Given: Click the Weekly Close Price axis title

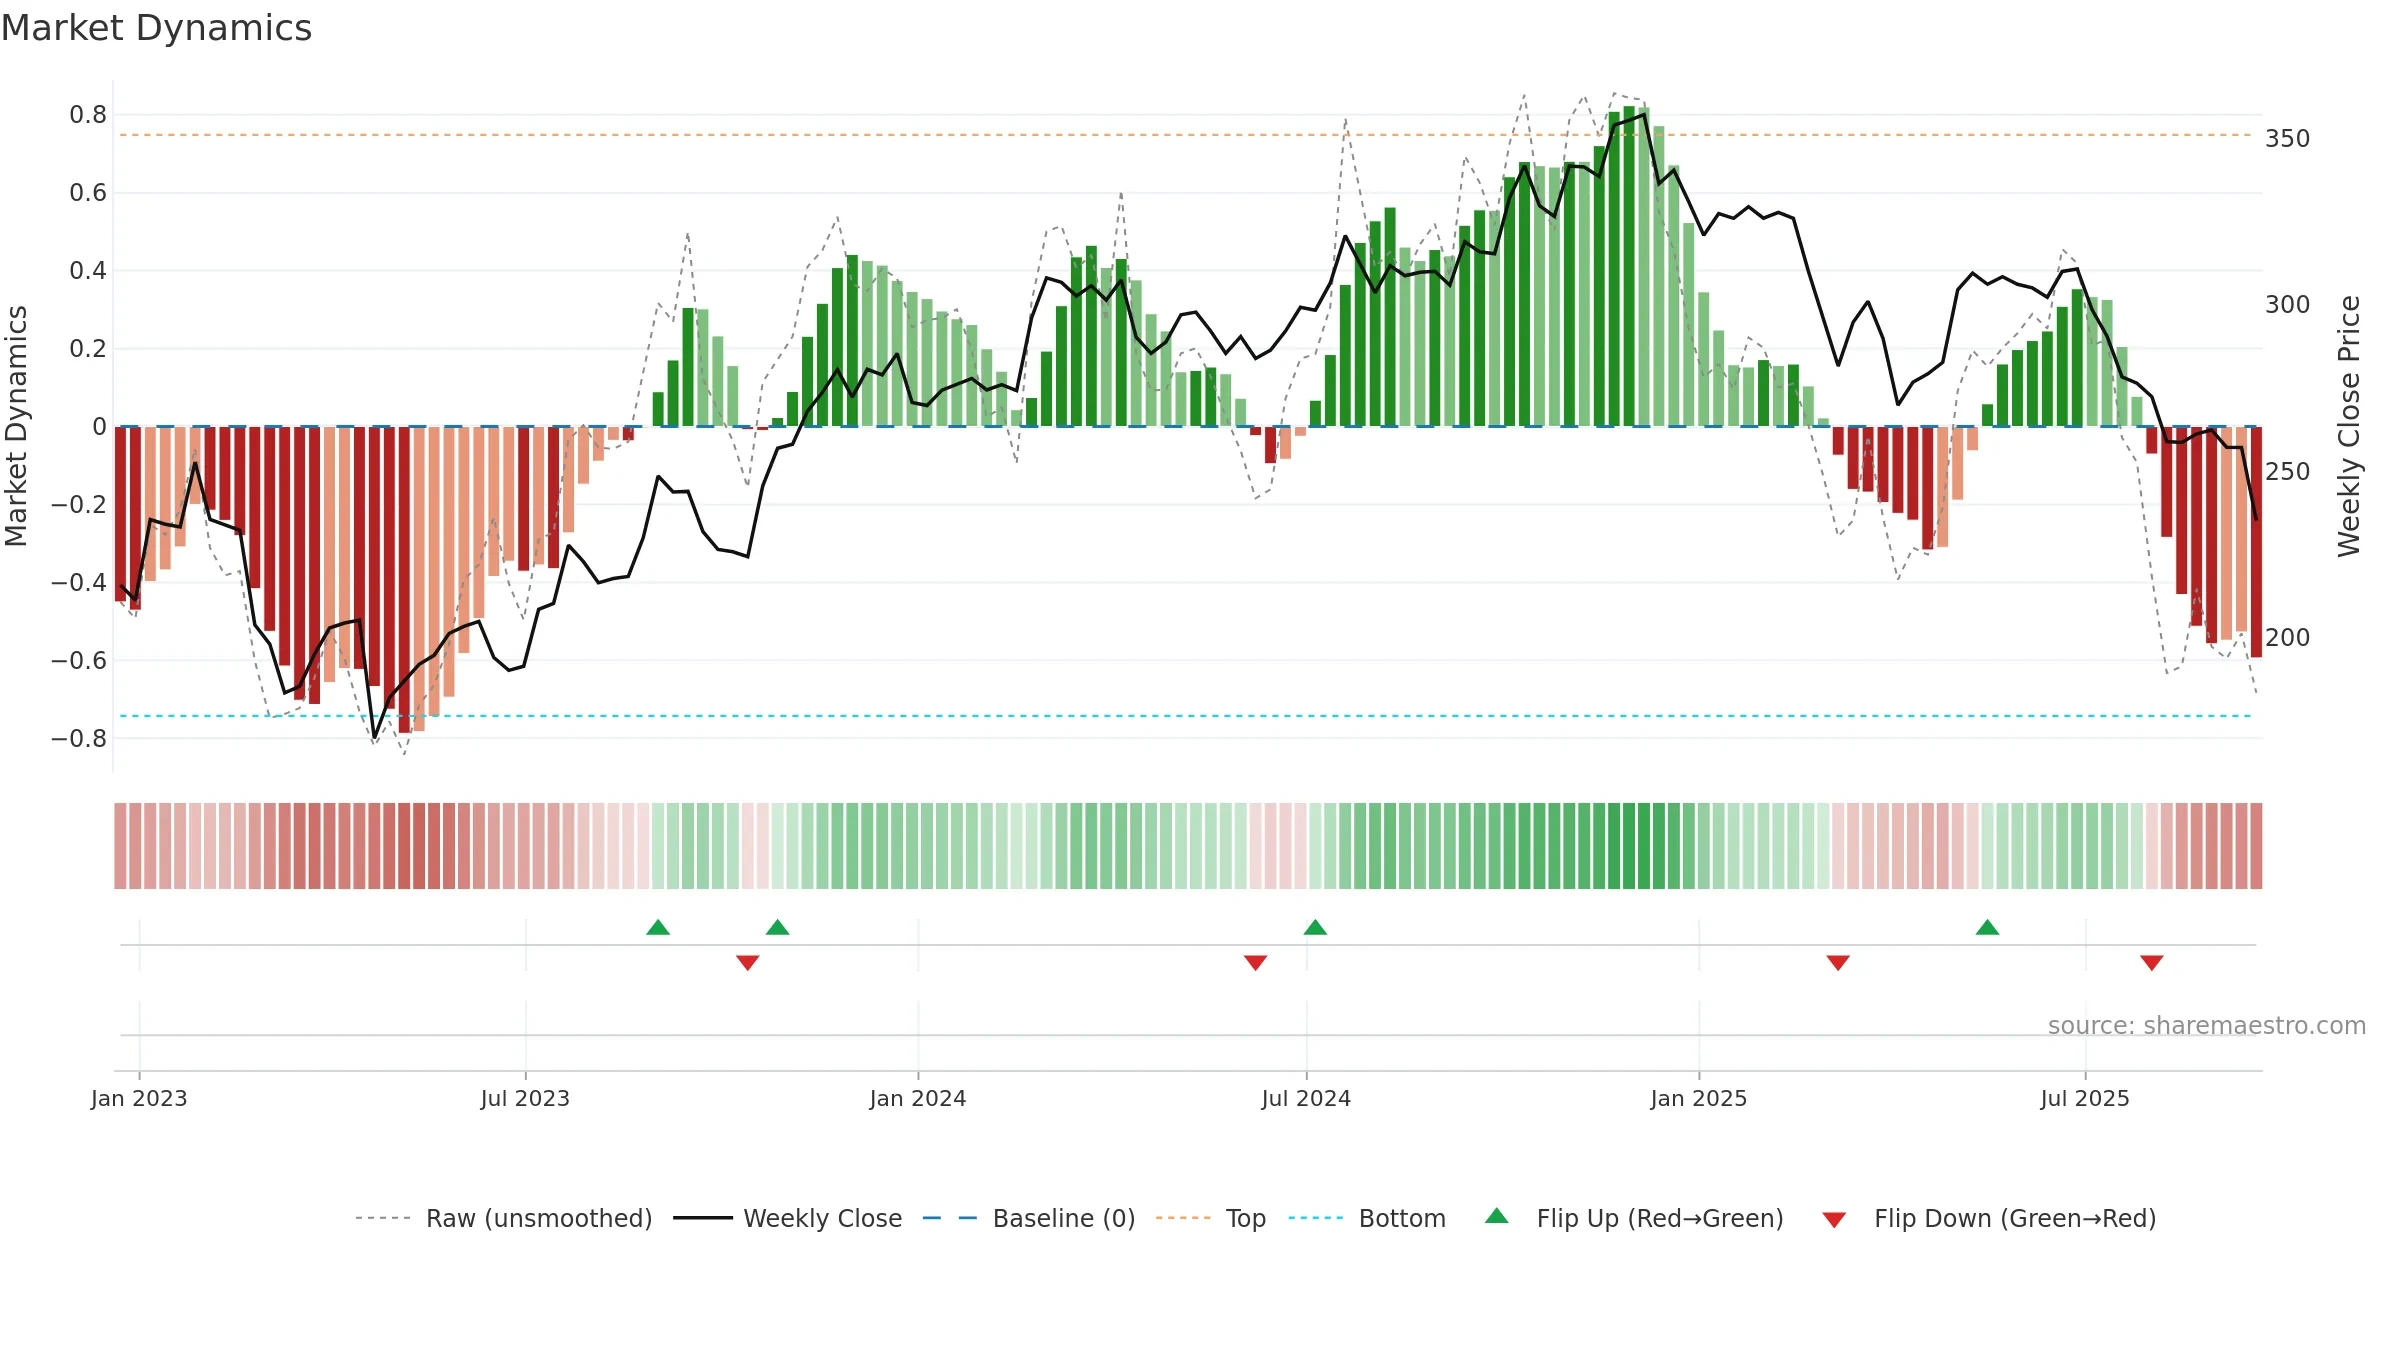Looking at the screenshot, I should tap(2349, 426).
